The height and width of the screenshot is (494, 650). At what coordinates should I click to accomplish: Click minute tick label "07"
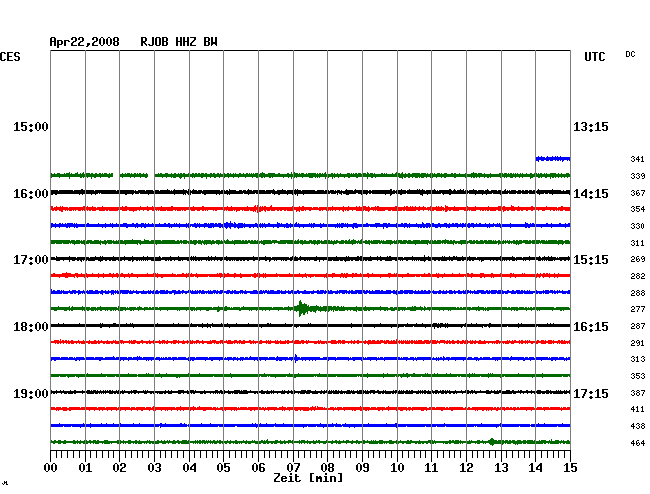[x=293, y=468]
